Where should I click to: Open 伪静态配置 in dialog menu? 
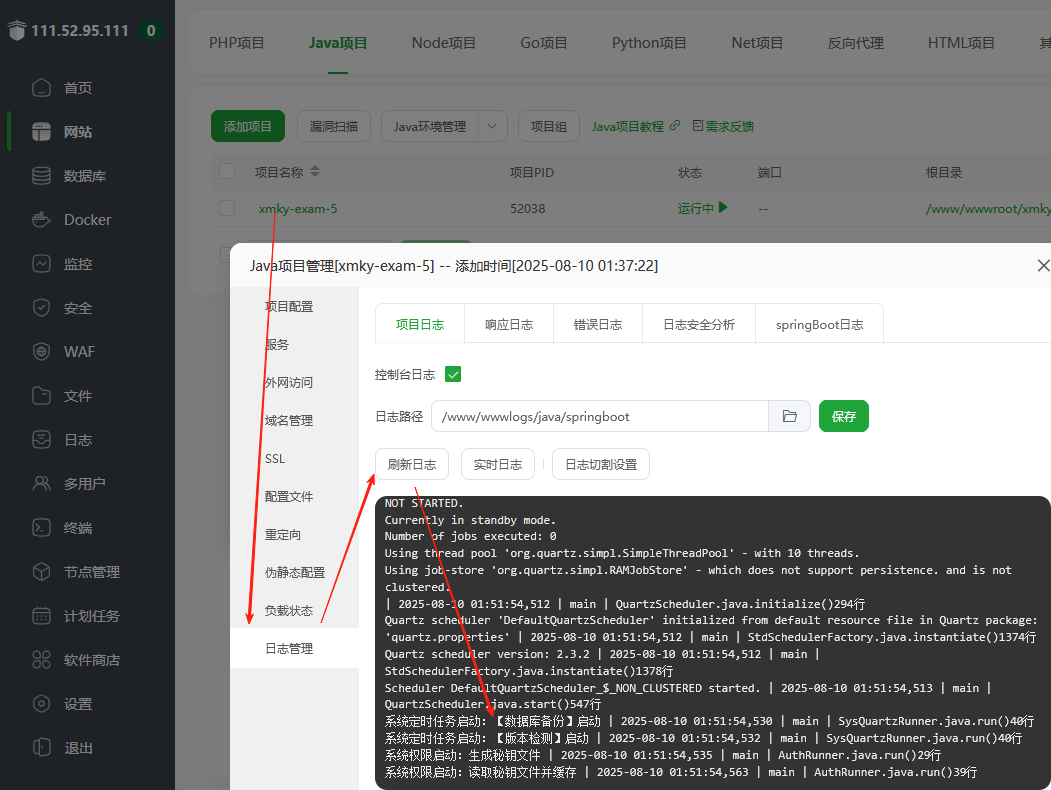tap(294, 572)
